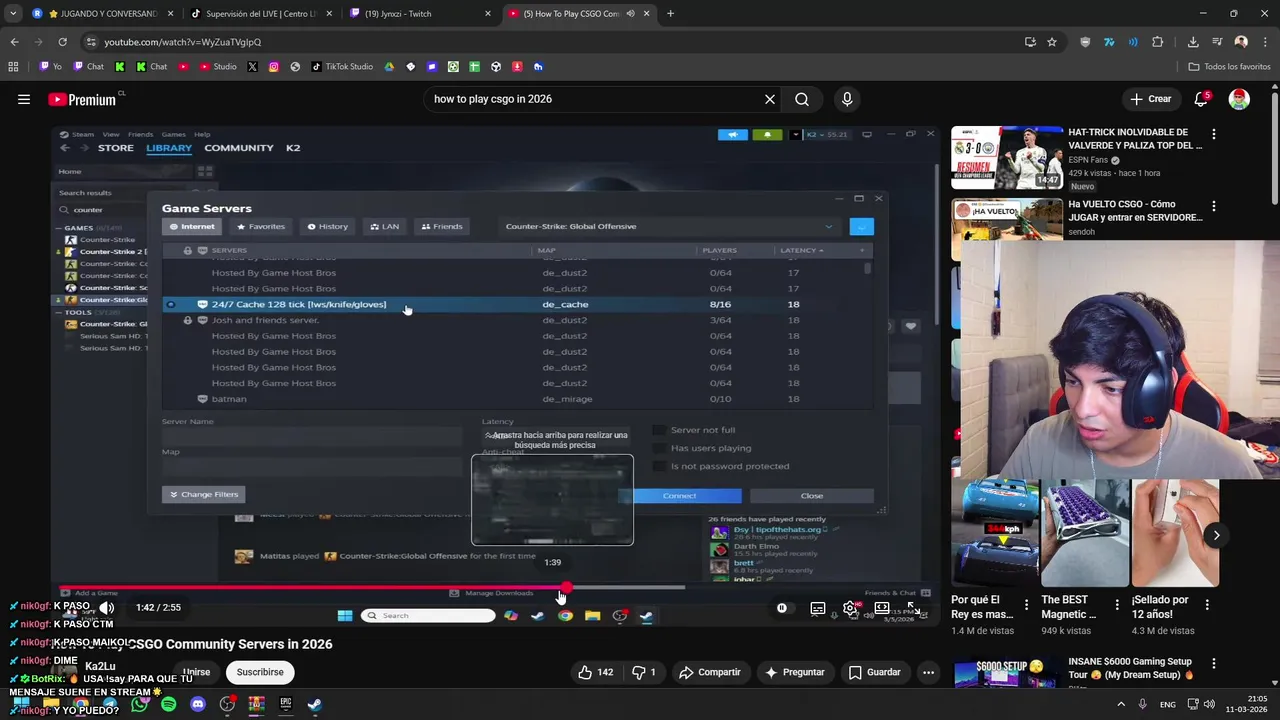The height and width of the screenshot is (720, 1280).
Task: Open Discord from the taskbar
Action: tap(198, 705)
